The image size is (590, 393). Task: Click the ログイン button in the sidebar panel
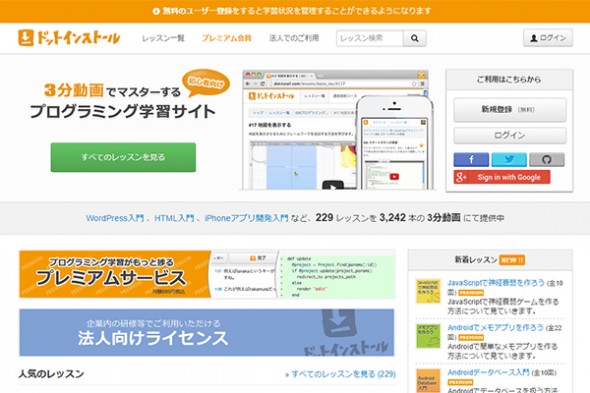(x=509, y=135)
